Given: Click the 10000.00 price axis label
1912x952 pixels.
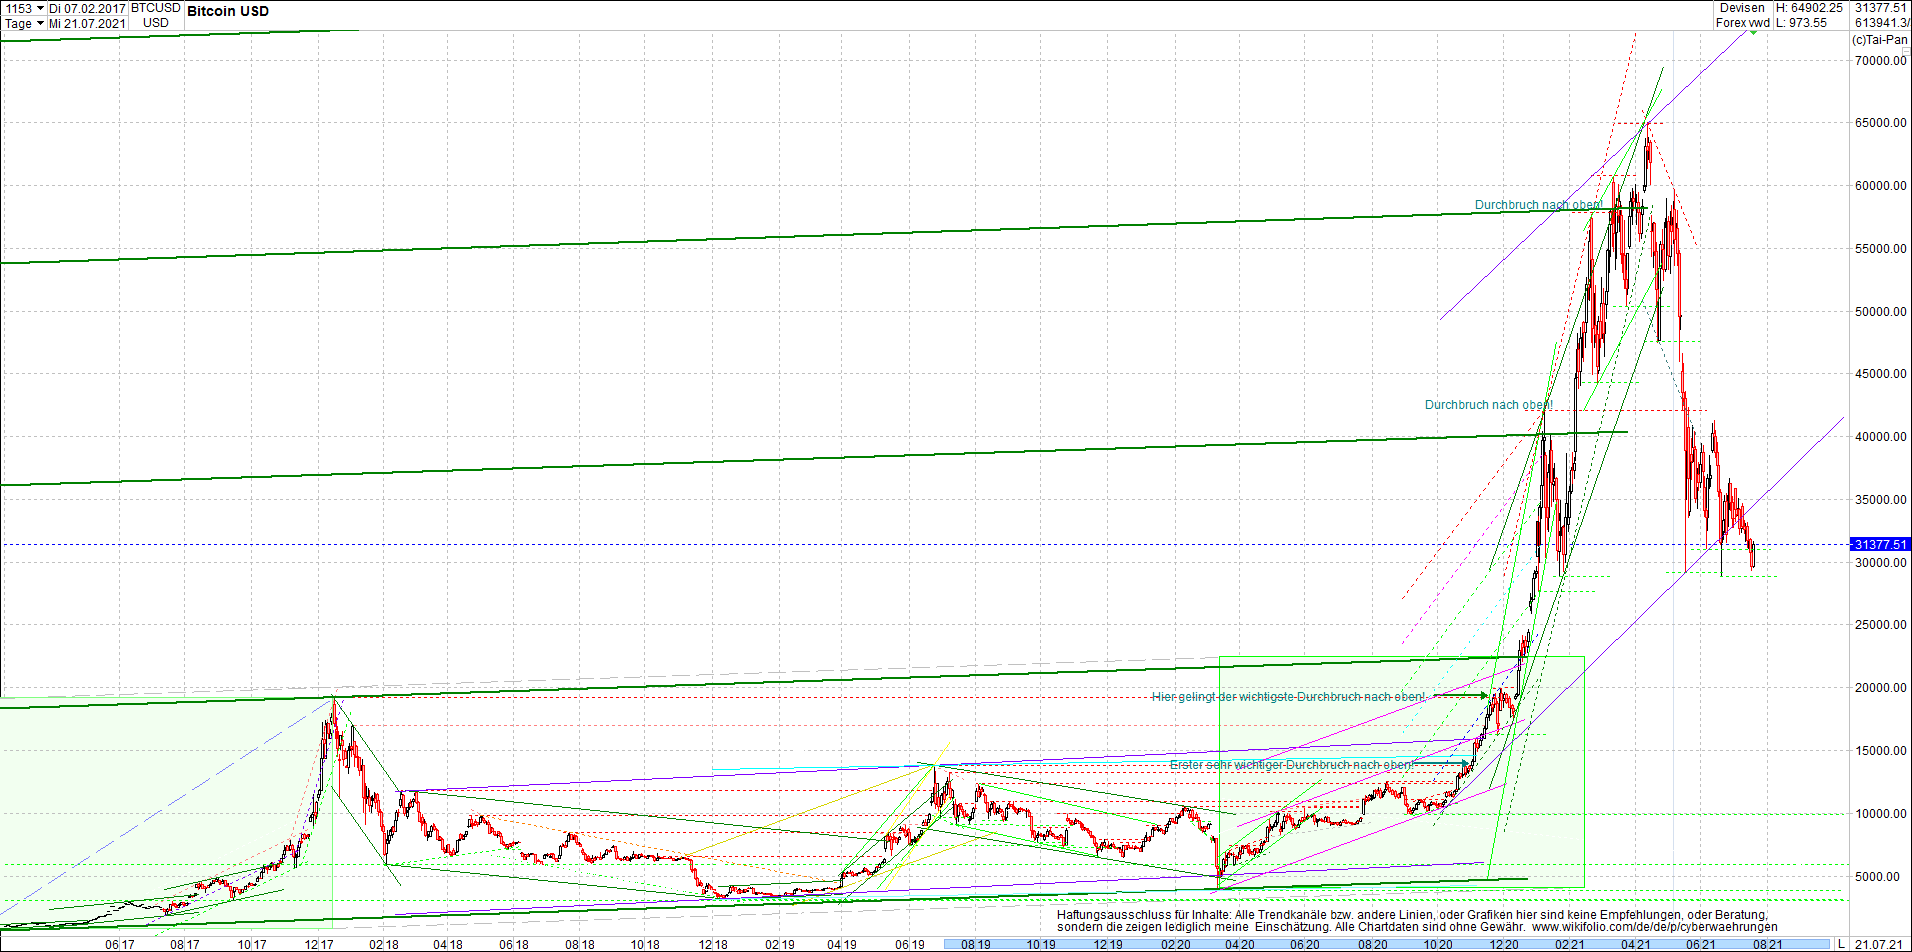Looking at the screenshot, I should [x=1881, y=814].
